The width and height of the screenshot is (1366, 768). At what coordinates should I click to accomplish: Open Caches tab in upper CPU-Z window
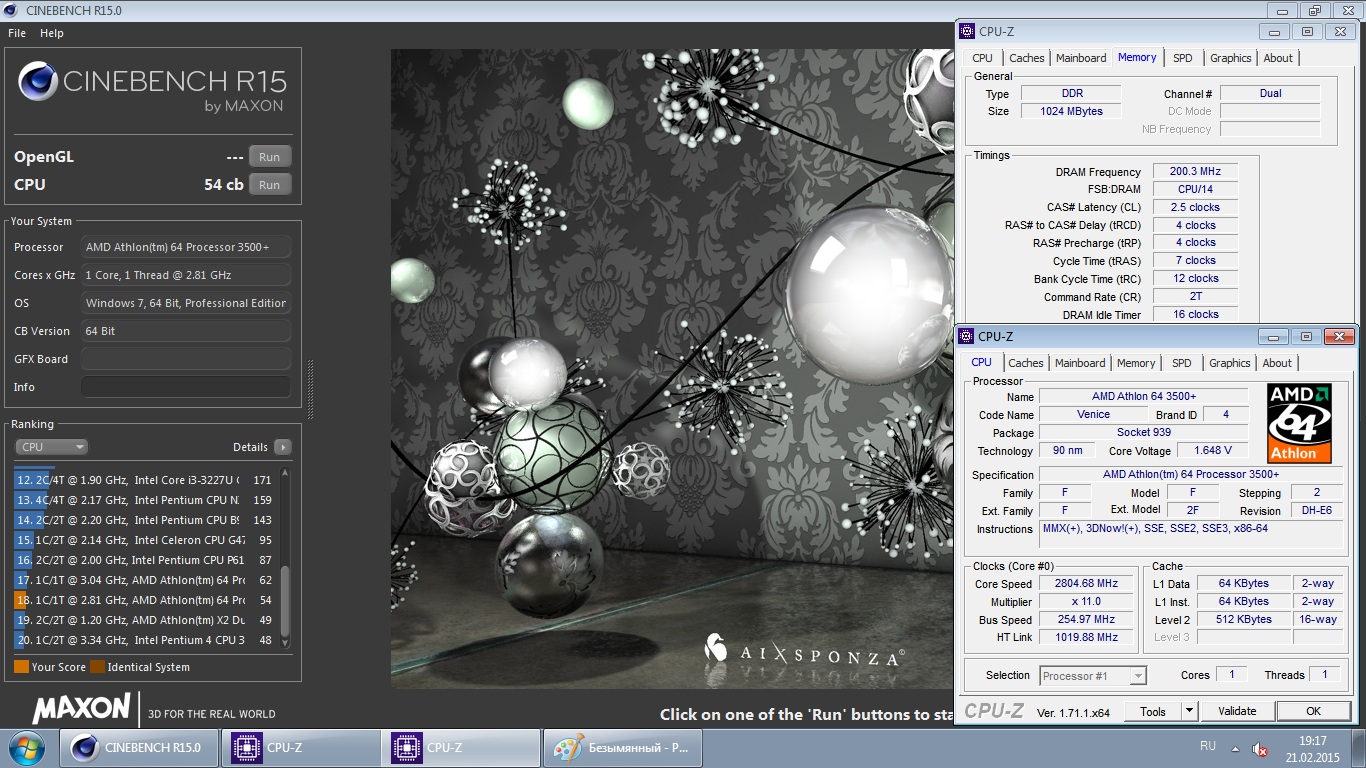tap(1026, 58)
